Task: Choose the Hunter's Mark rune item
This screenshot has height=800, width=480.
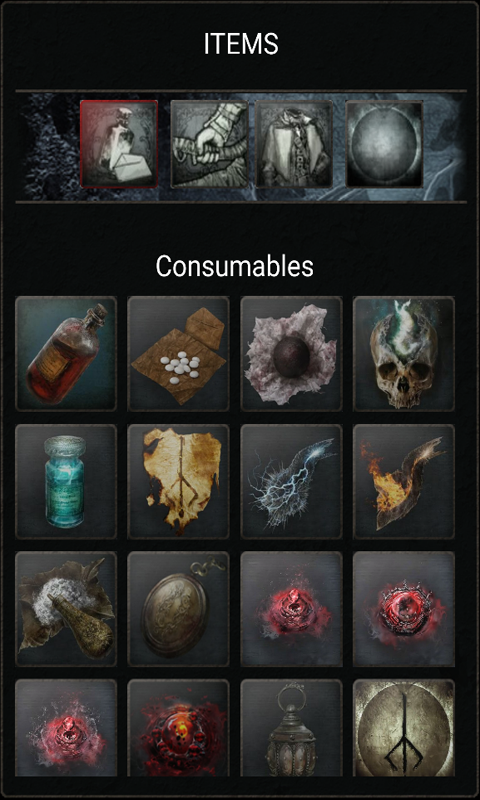Action: [x=404, y=728]
